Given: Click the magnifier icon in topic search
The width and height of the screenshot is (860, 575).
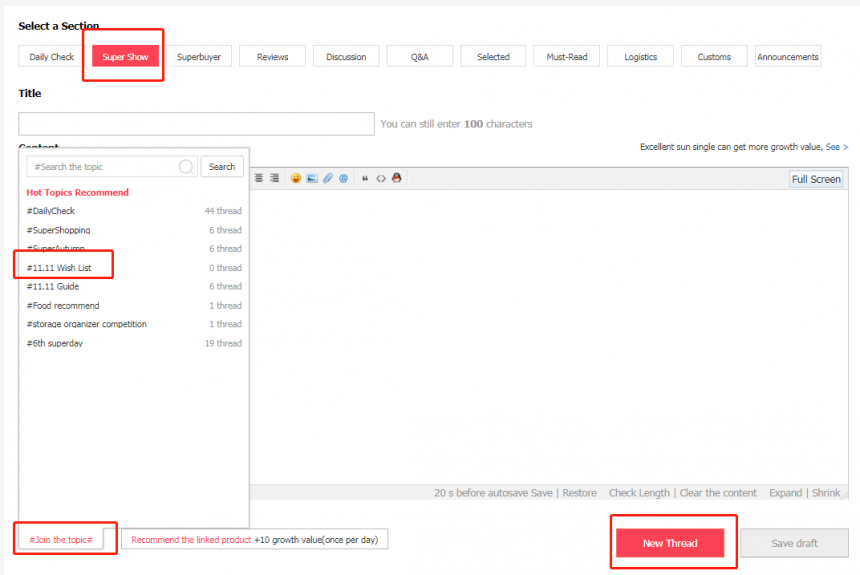Looking at the screenshot, I should click(x=186, y=167).
